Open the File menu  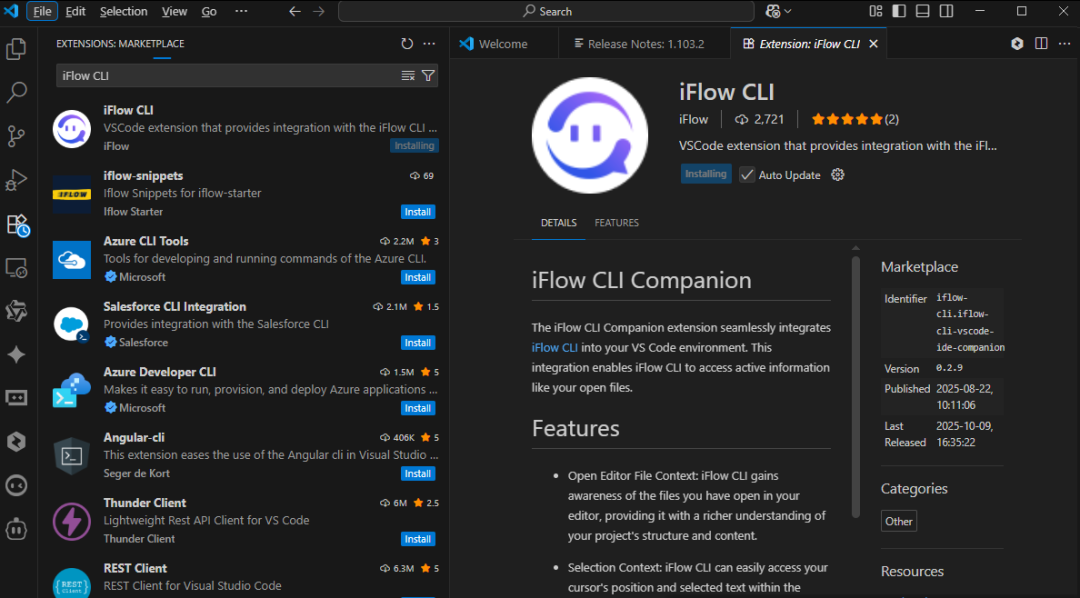(42, 12)
